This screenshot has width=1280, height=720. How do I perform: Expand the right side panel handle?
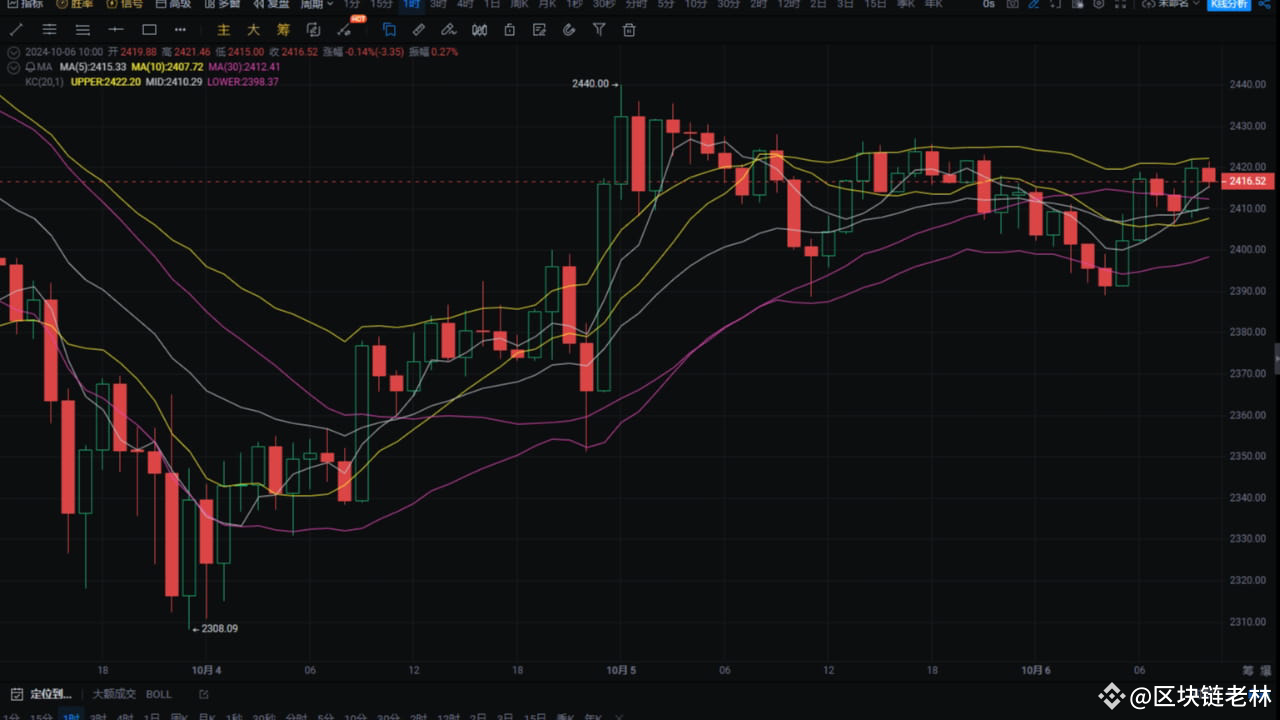point(1276,358)
